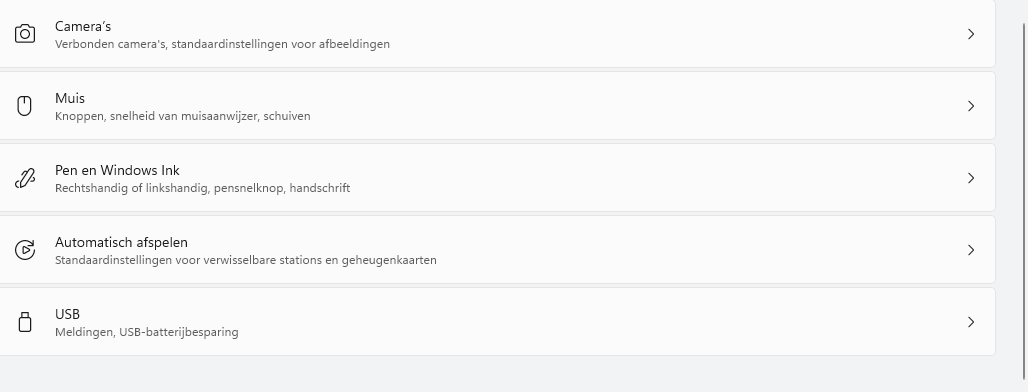The width and height of the screenshot is (1028, 392).
Task: Open the chevron on Pen en Windows Ink row
Action: (971, 178)
